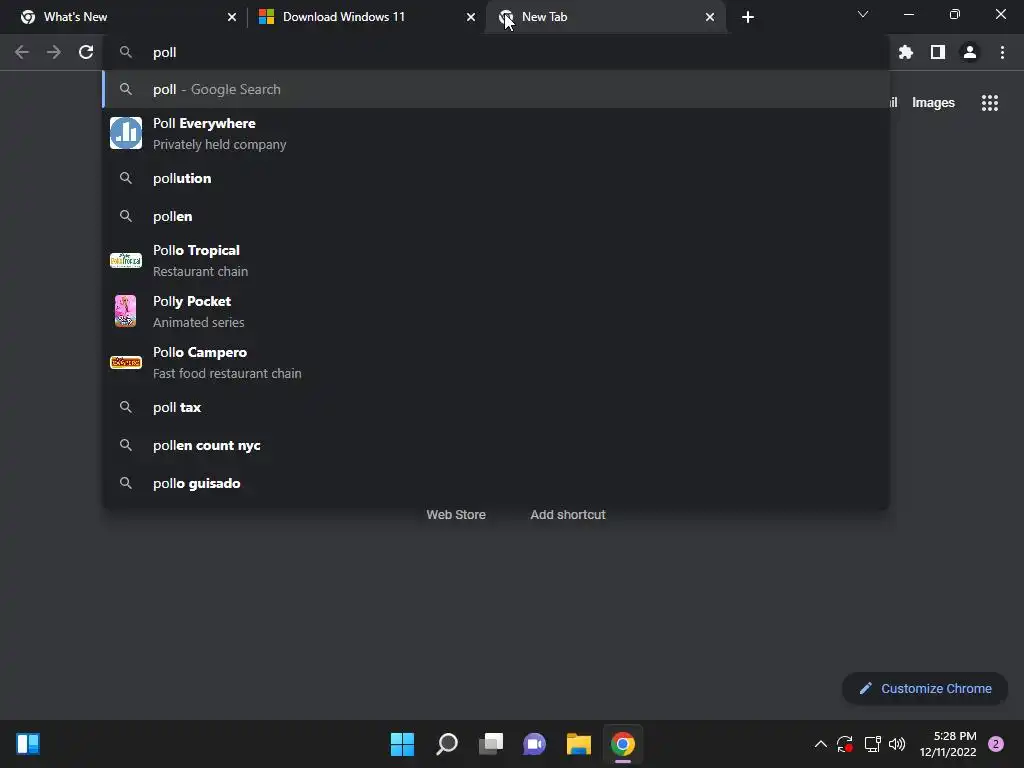Image resolution: width=1024 pixels, height=768 pixels.
Task: Click the sync update tray icon
Action: click(x=844, y=744)
